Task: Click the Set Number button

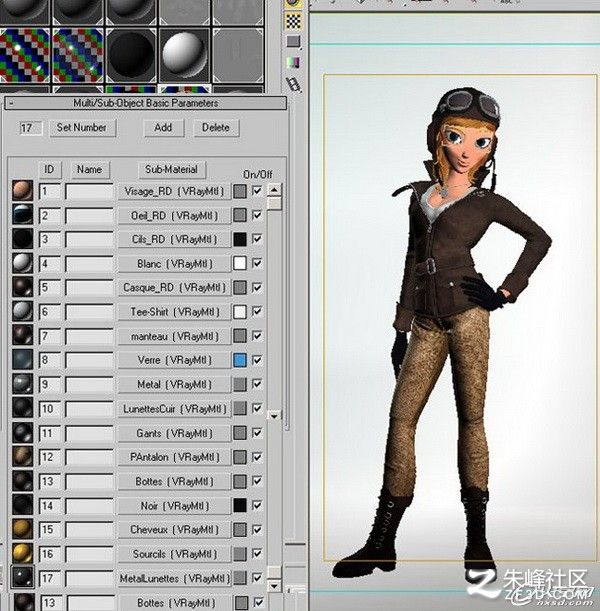Action: [83, 128]
